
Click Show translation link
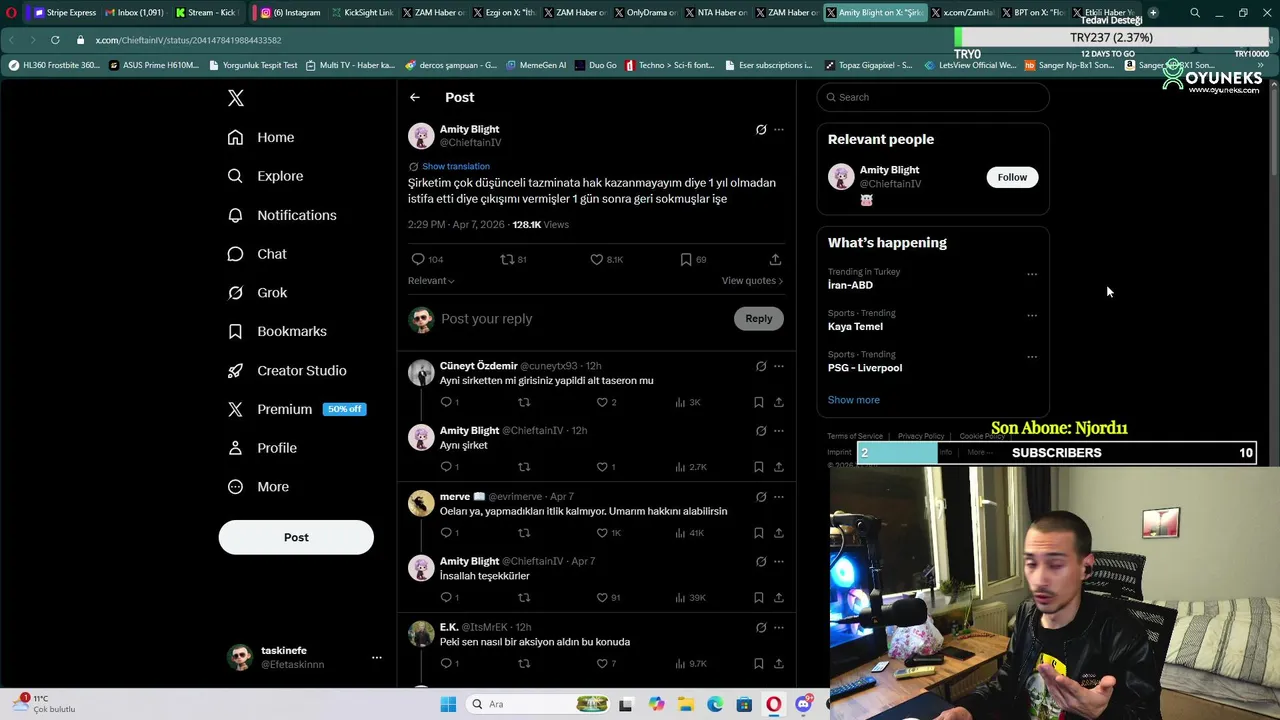point(456,166)
